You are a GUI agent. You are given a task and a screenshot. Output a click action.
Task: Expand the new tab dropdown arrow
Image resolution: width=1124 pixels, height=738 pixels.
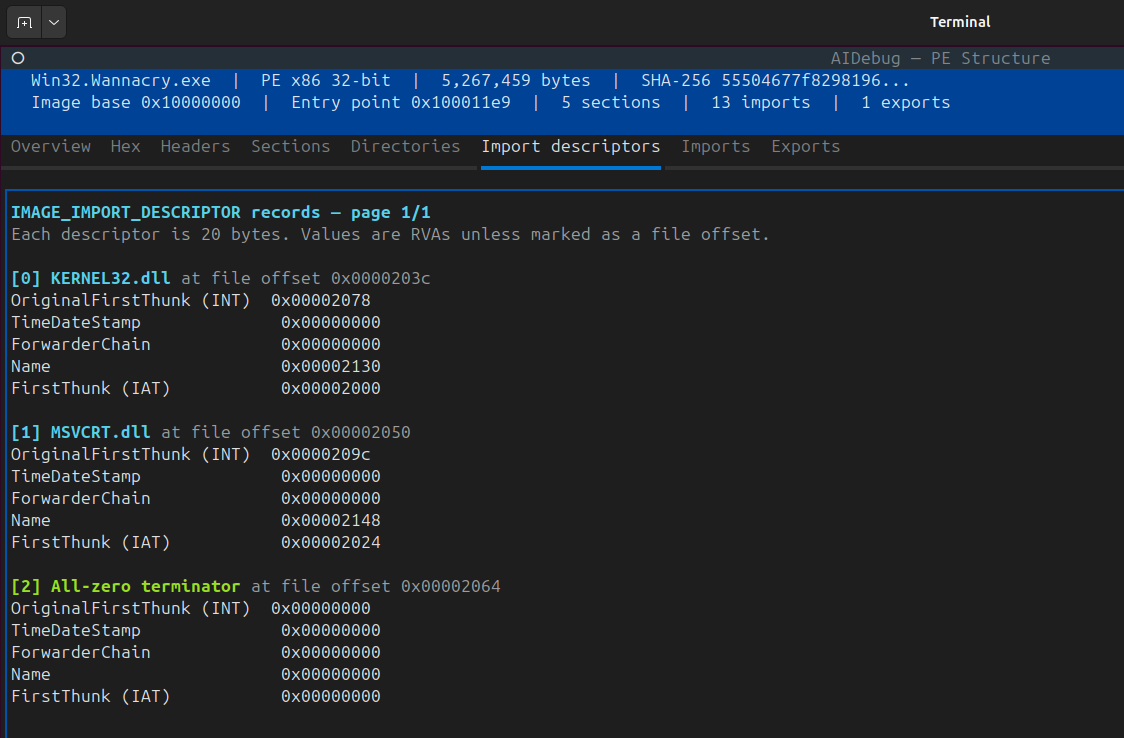point(54,22)
